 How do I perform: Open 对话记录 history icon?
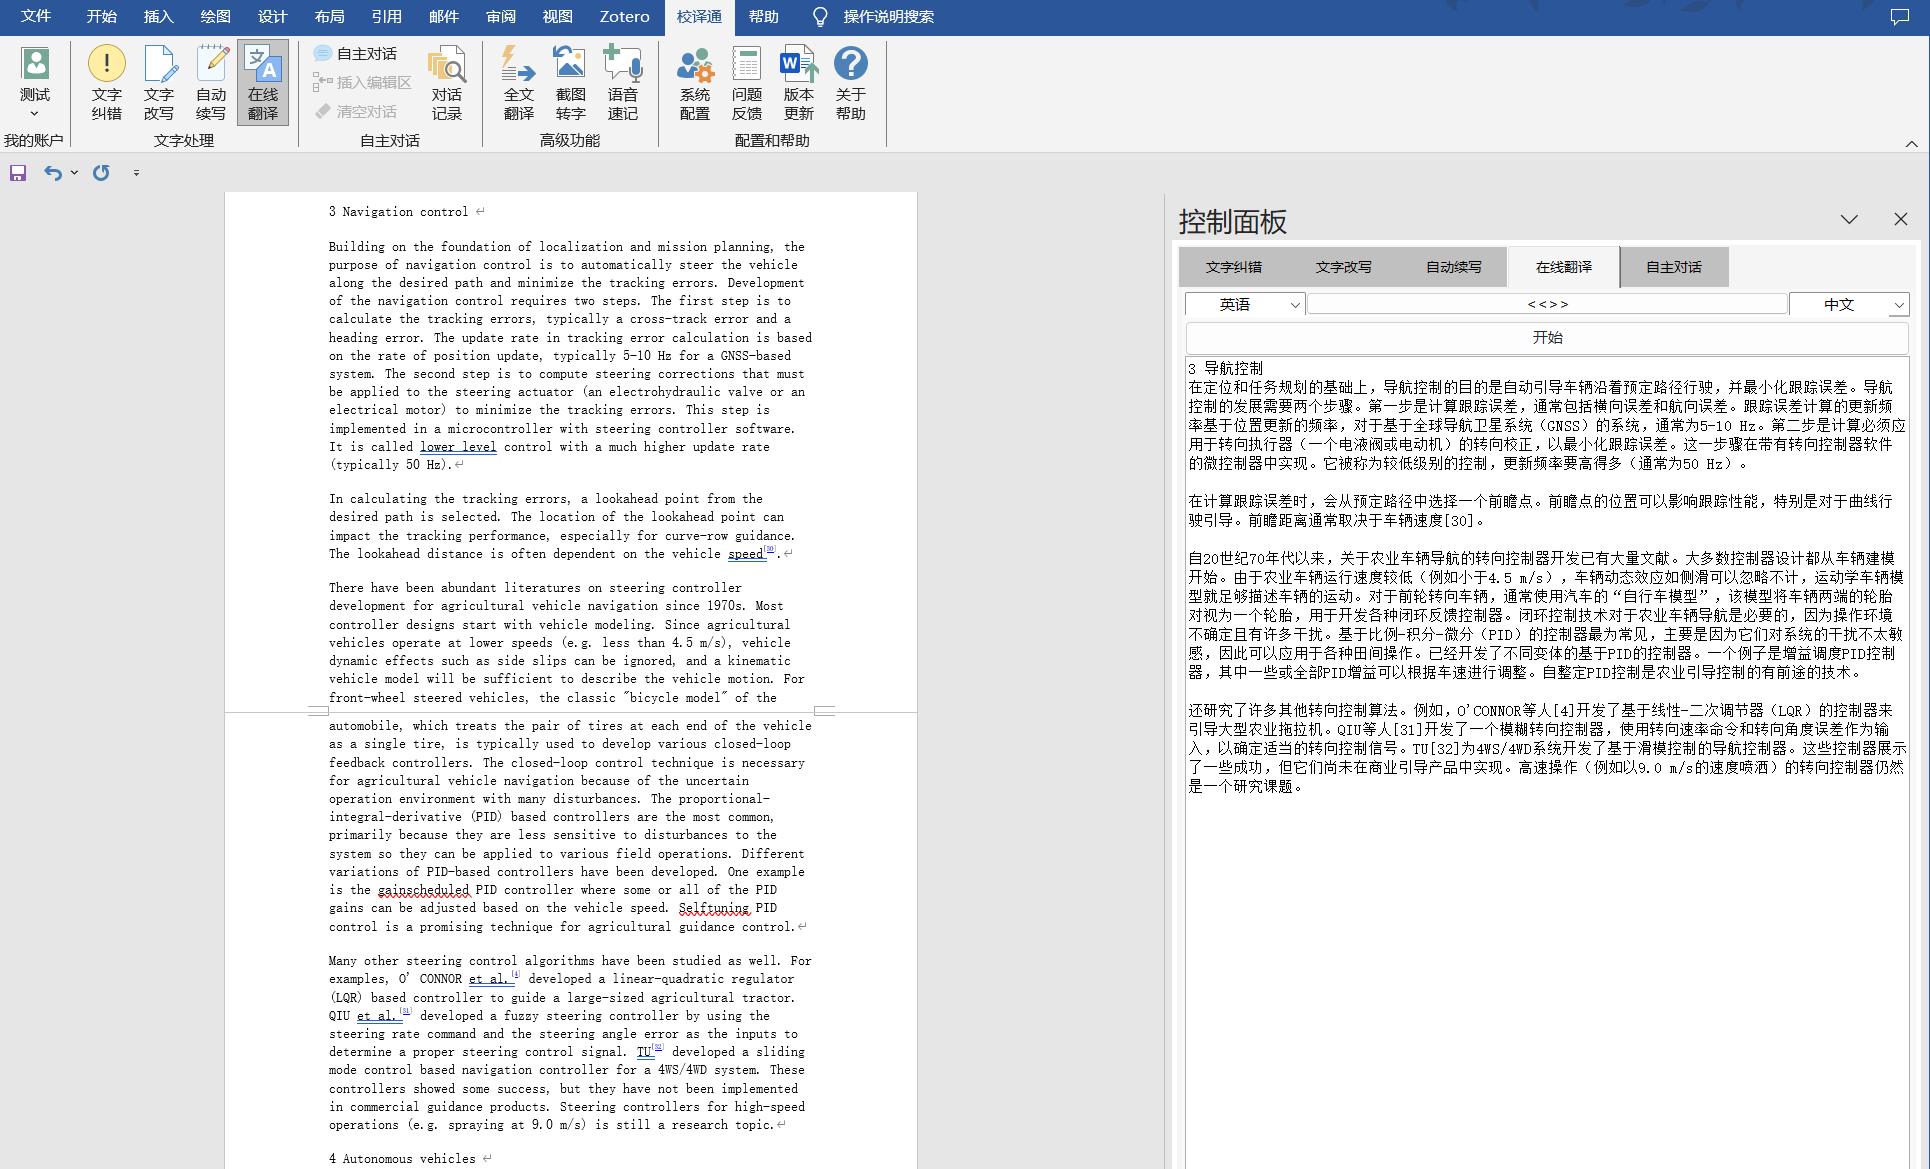(x=447, y=83)
